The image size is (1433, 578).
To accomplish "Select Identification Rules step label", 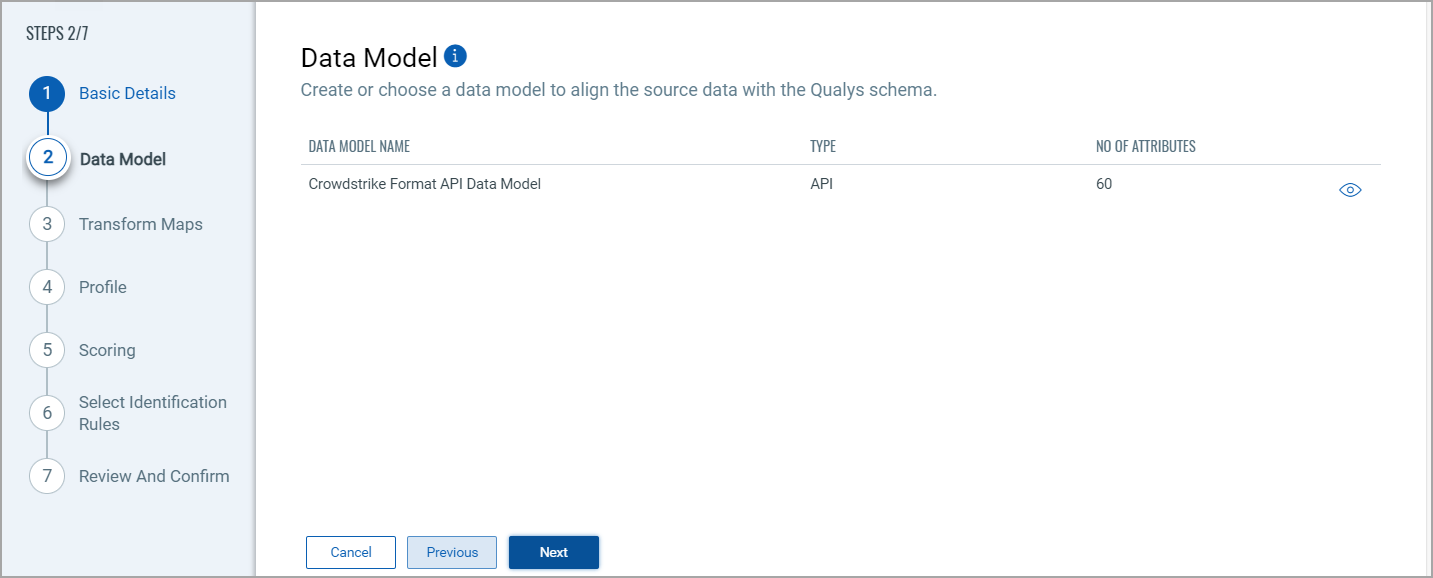I will coord(152,412).
